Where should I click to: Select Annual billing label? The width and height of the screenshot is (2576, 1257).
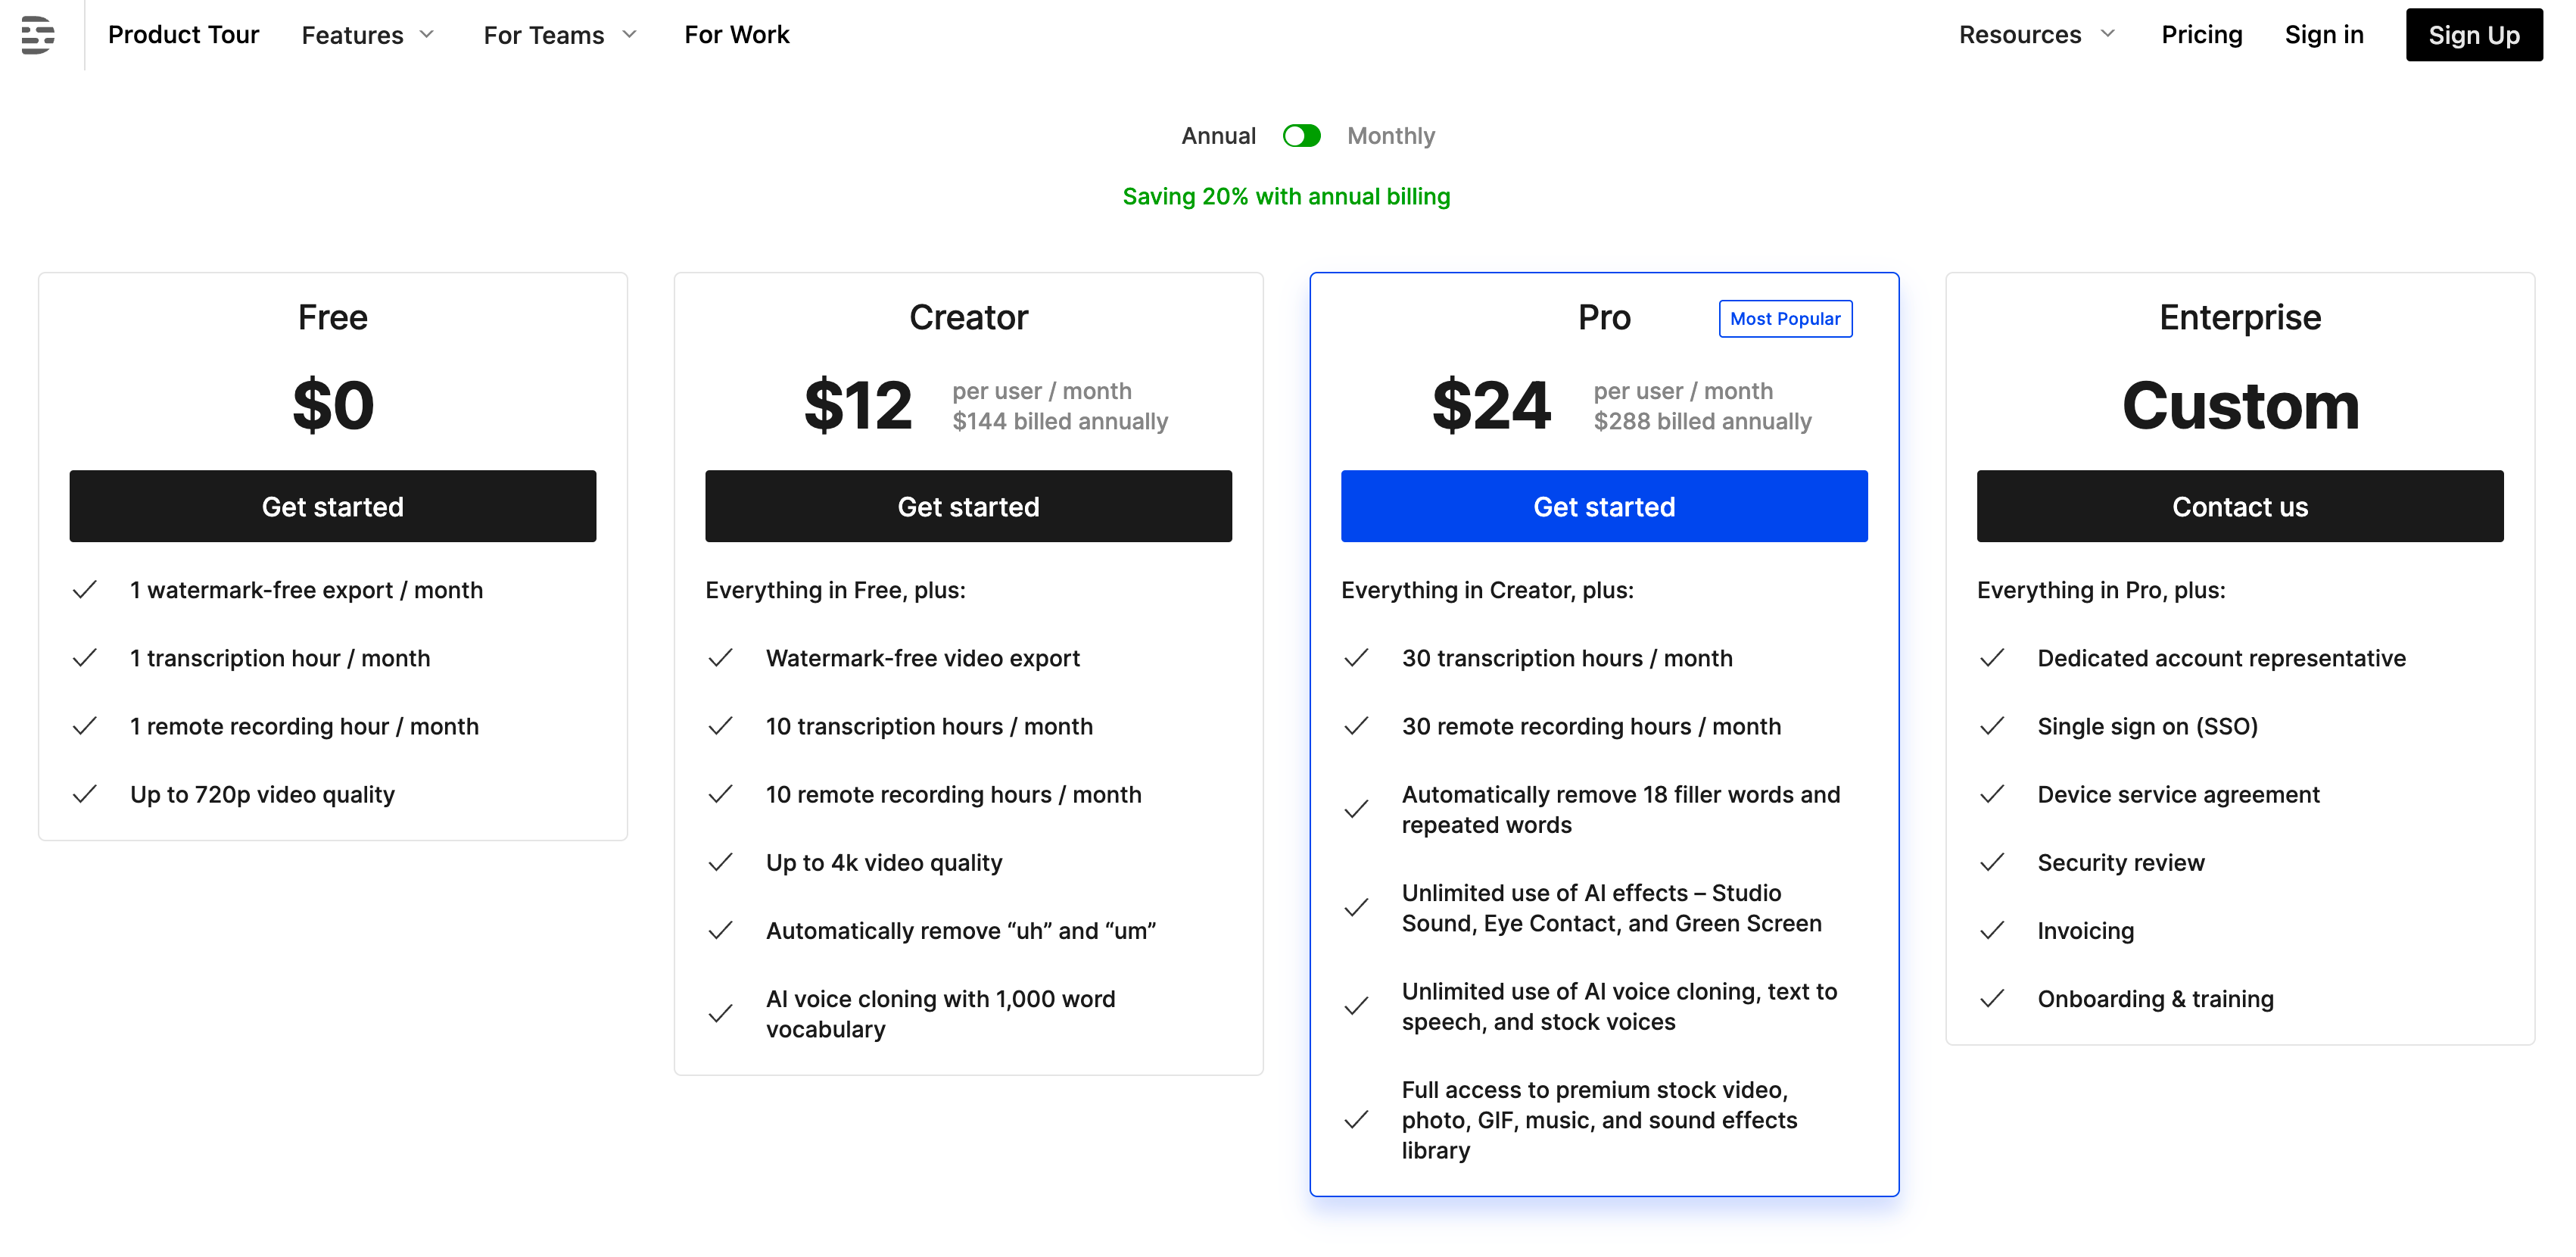pyautogui.click(x=1217, y=136)
